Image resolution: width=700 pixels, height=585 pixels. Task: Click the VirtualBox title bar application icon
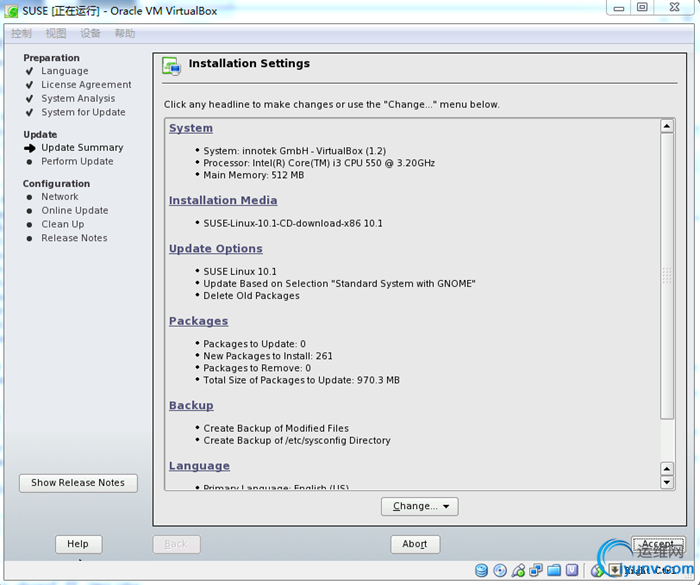11,11
